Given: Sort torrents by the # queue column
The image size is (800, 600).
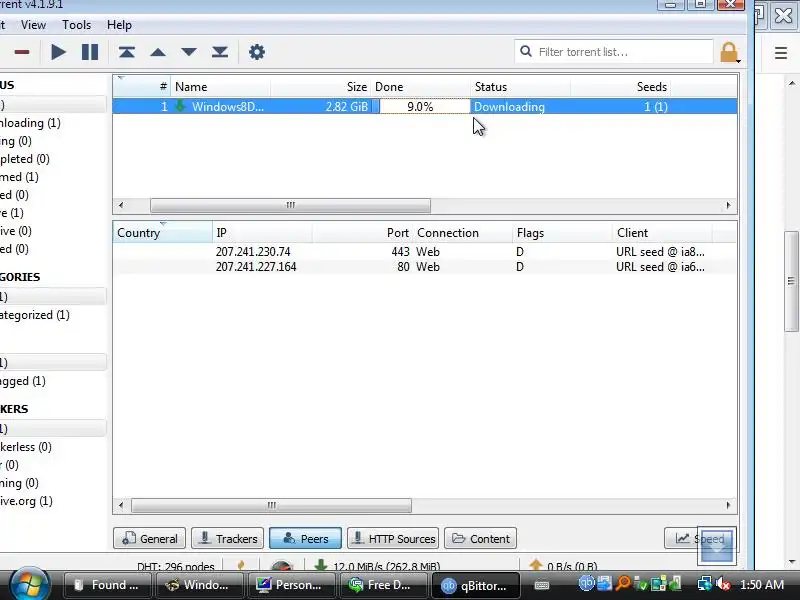Looking at the screenshot, I should click(x=142, y=87).
